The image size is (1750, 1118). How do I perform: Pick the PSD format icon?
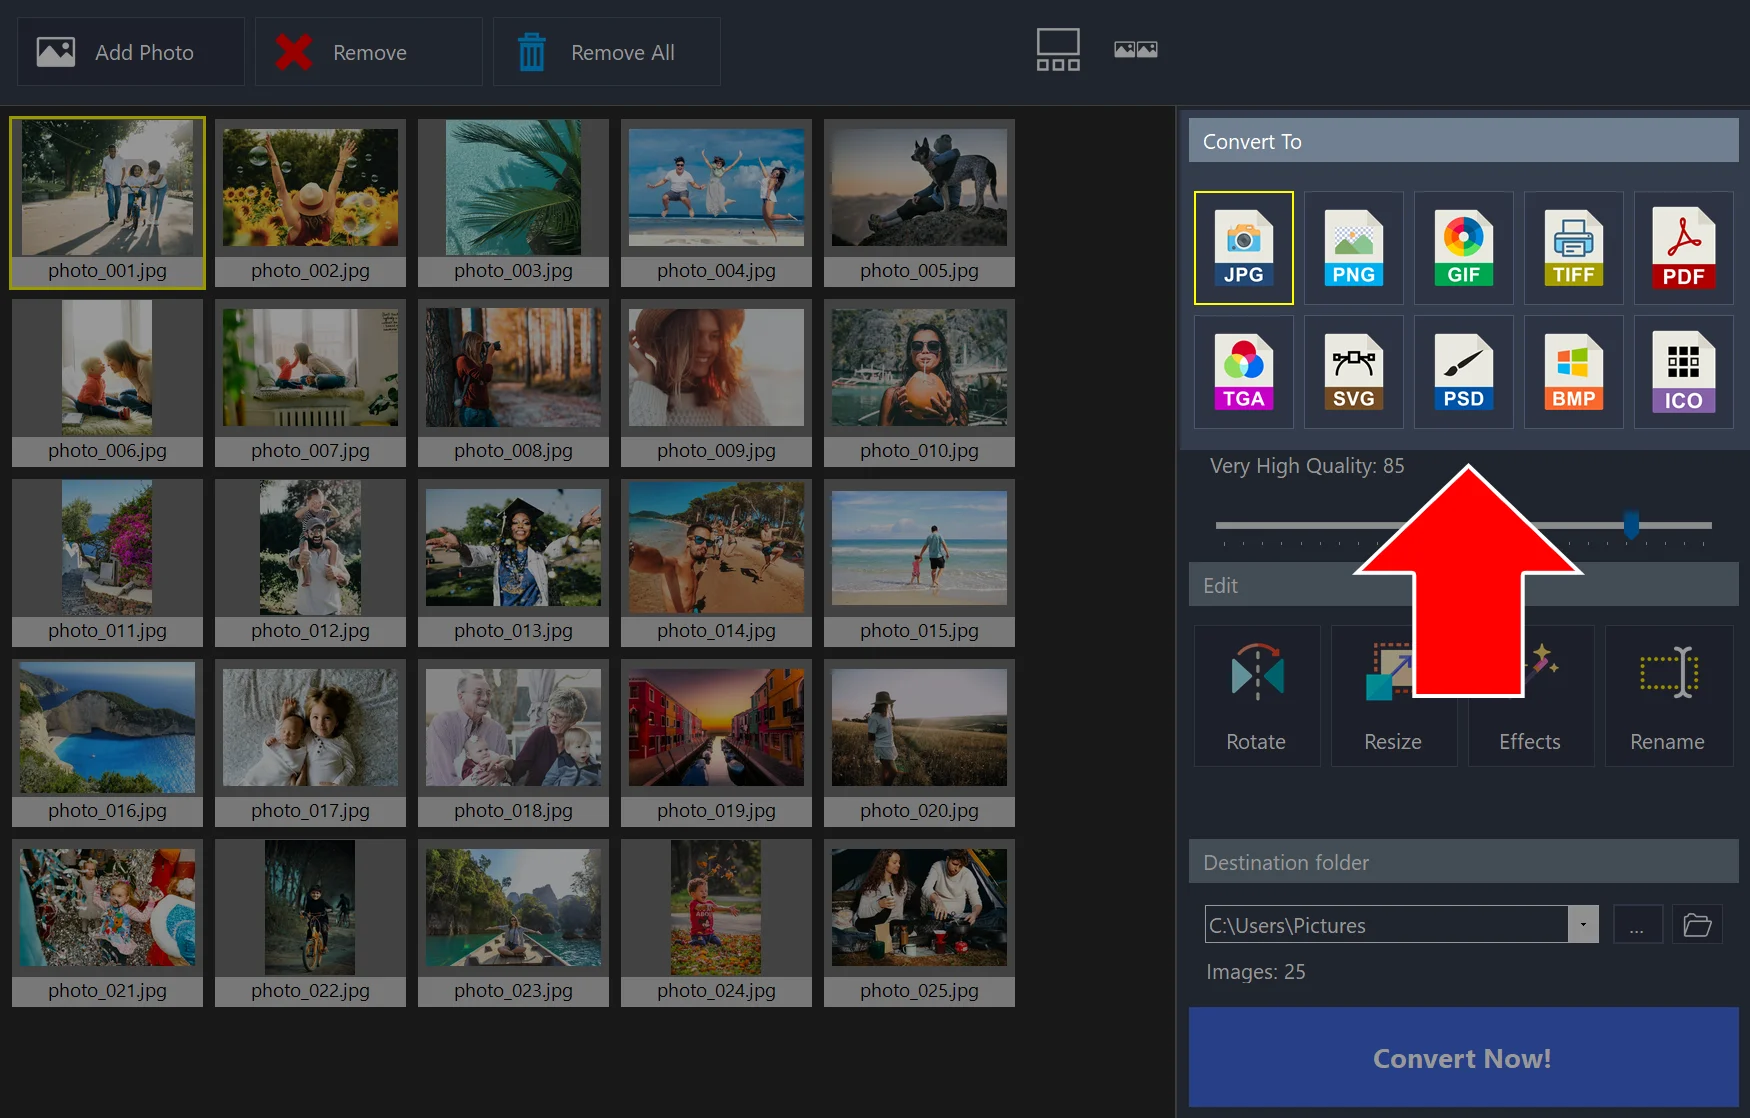(1463, 372)
